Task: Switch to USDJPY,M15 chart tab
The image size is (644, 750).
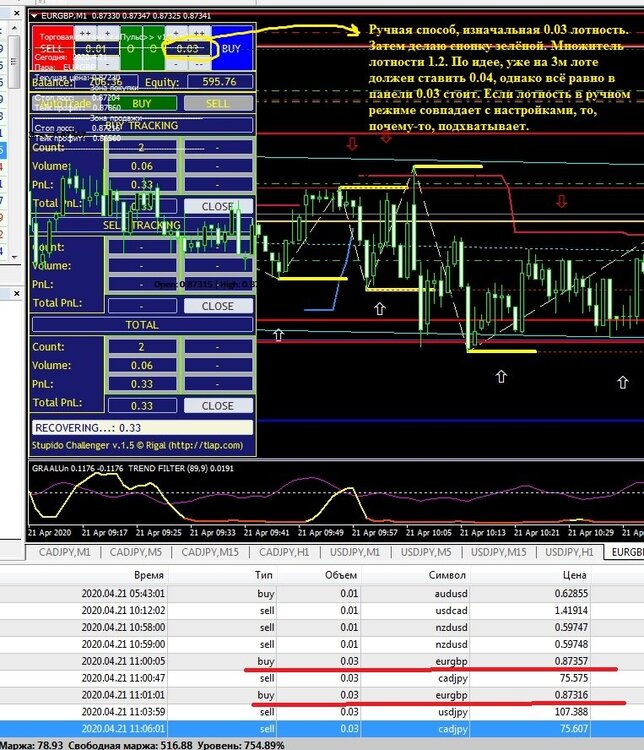Action: pyautogui.click(x=499, y=552)
